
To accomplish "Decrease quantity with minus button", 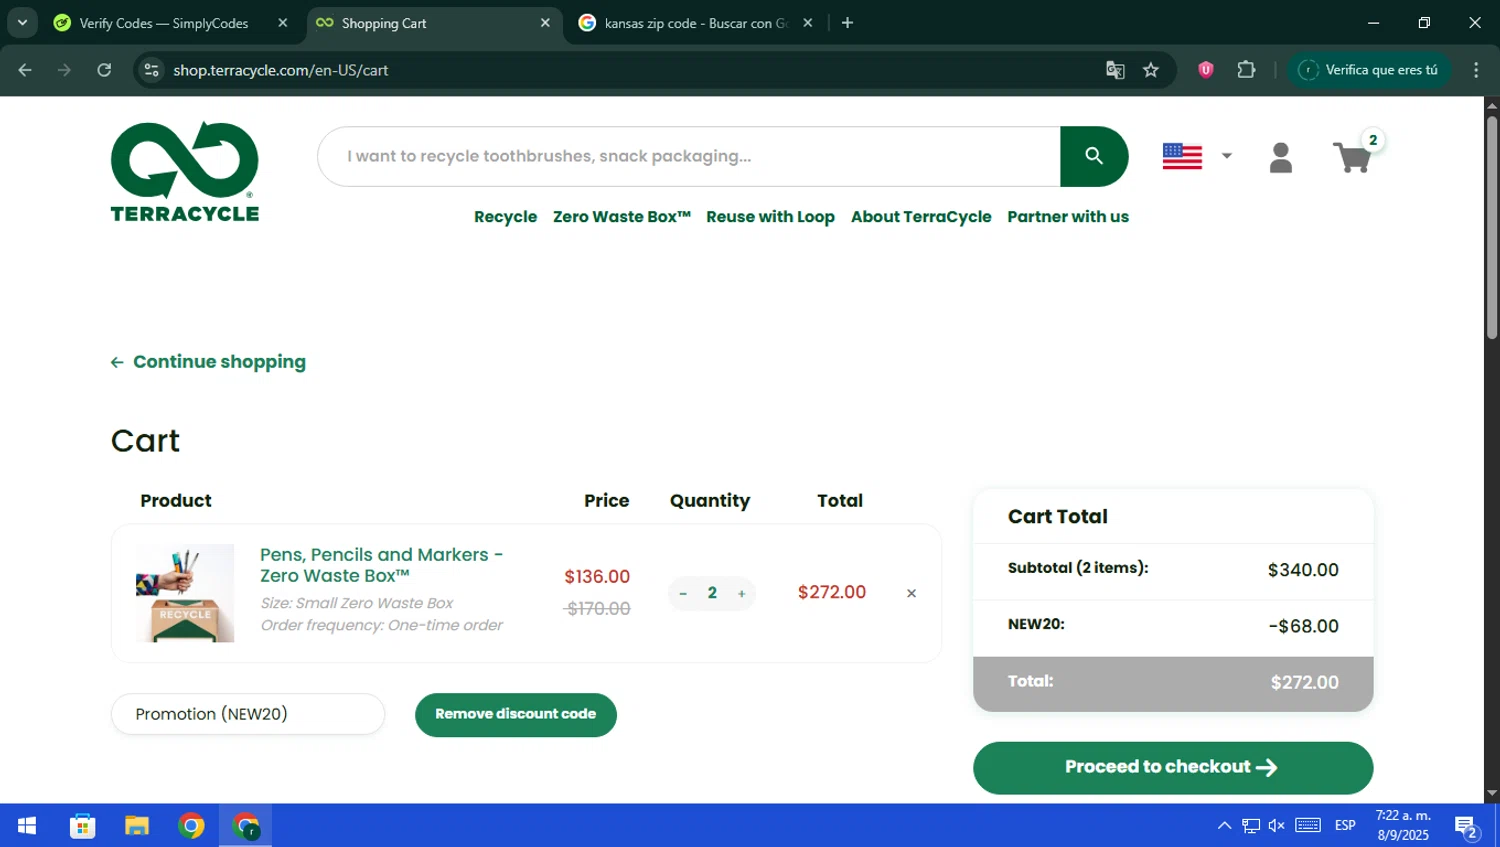I will click(683, 593).
